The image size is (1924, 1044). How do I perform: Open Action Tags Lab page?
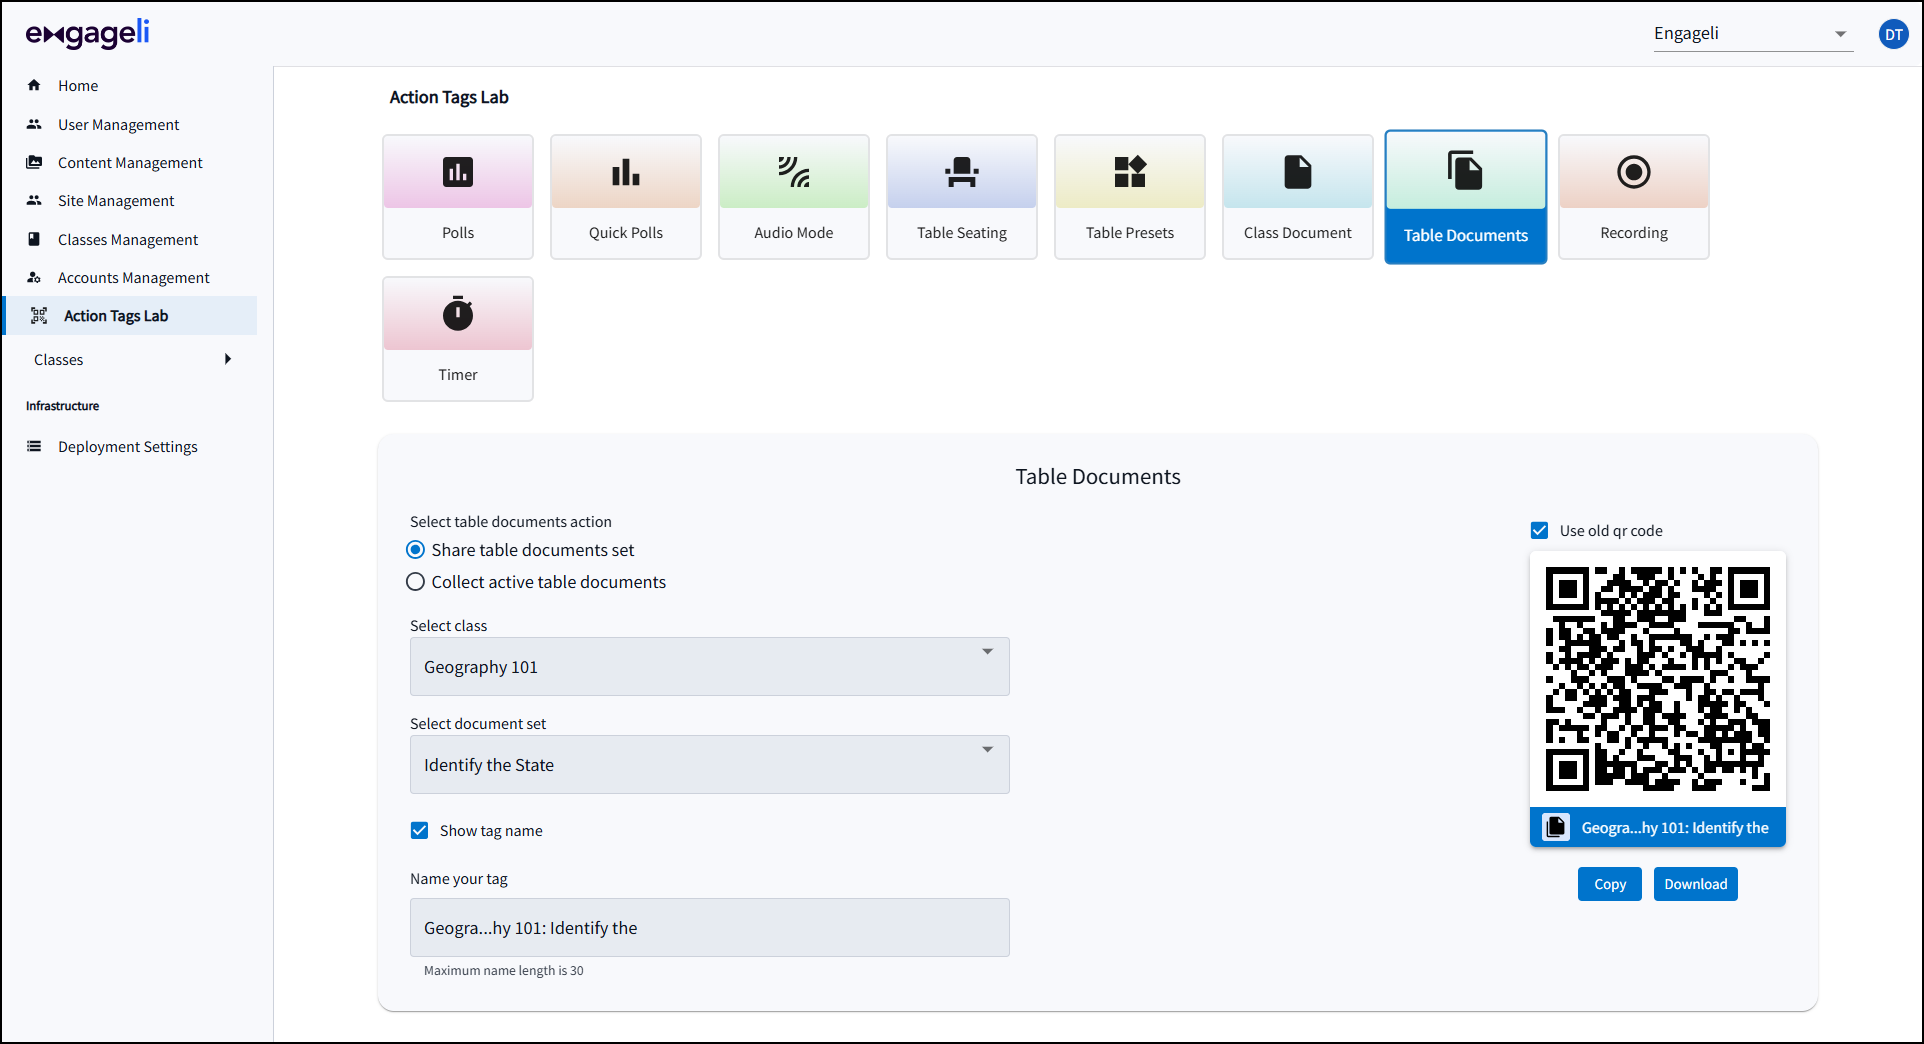pyautogui.click(x=130, y=316)
